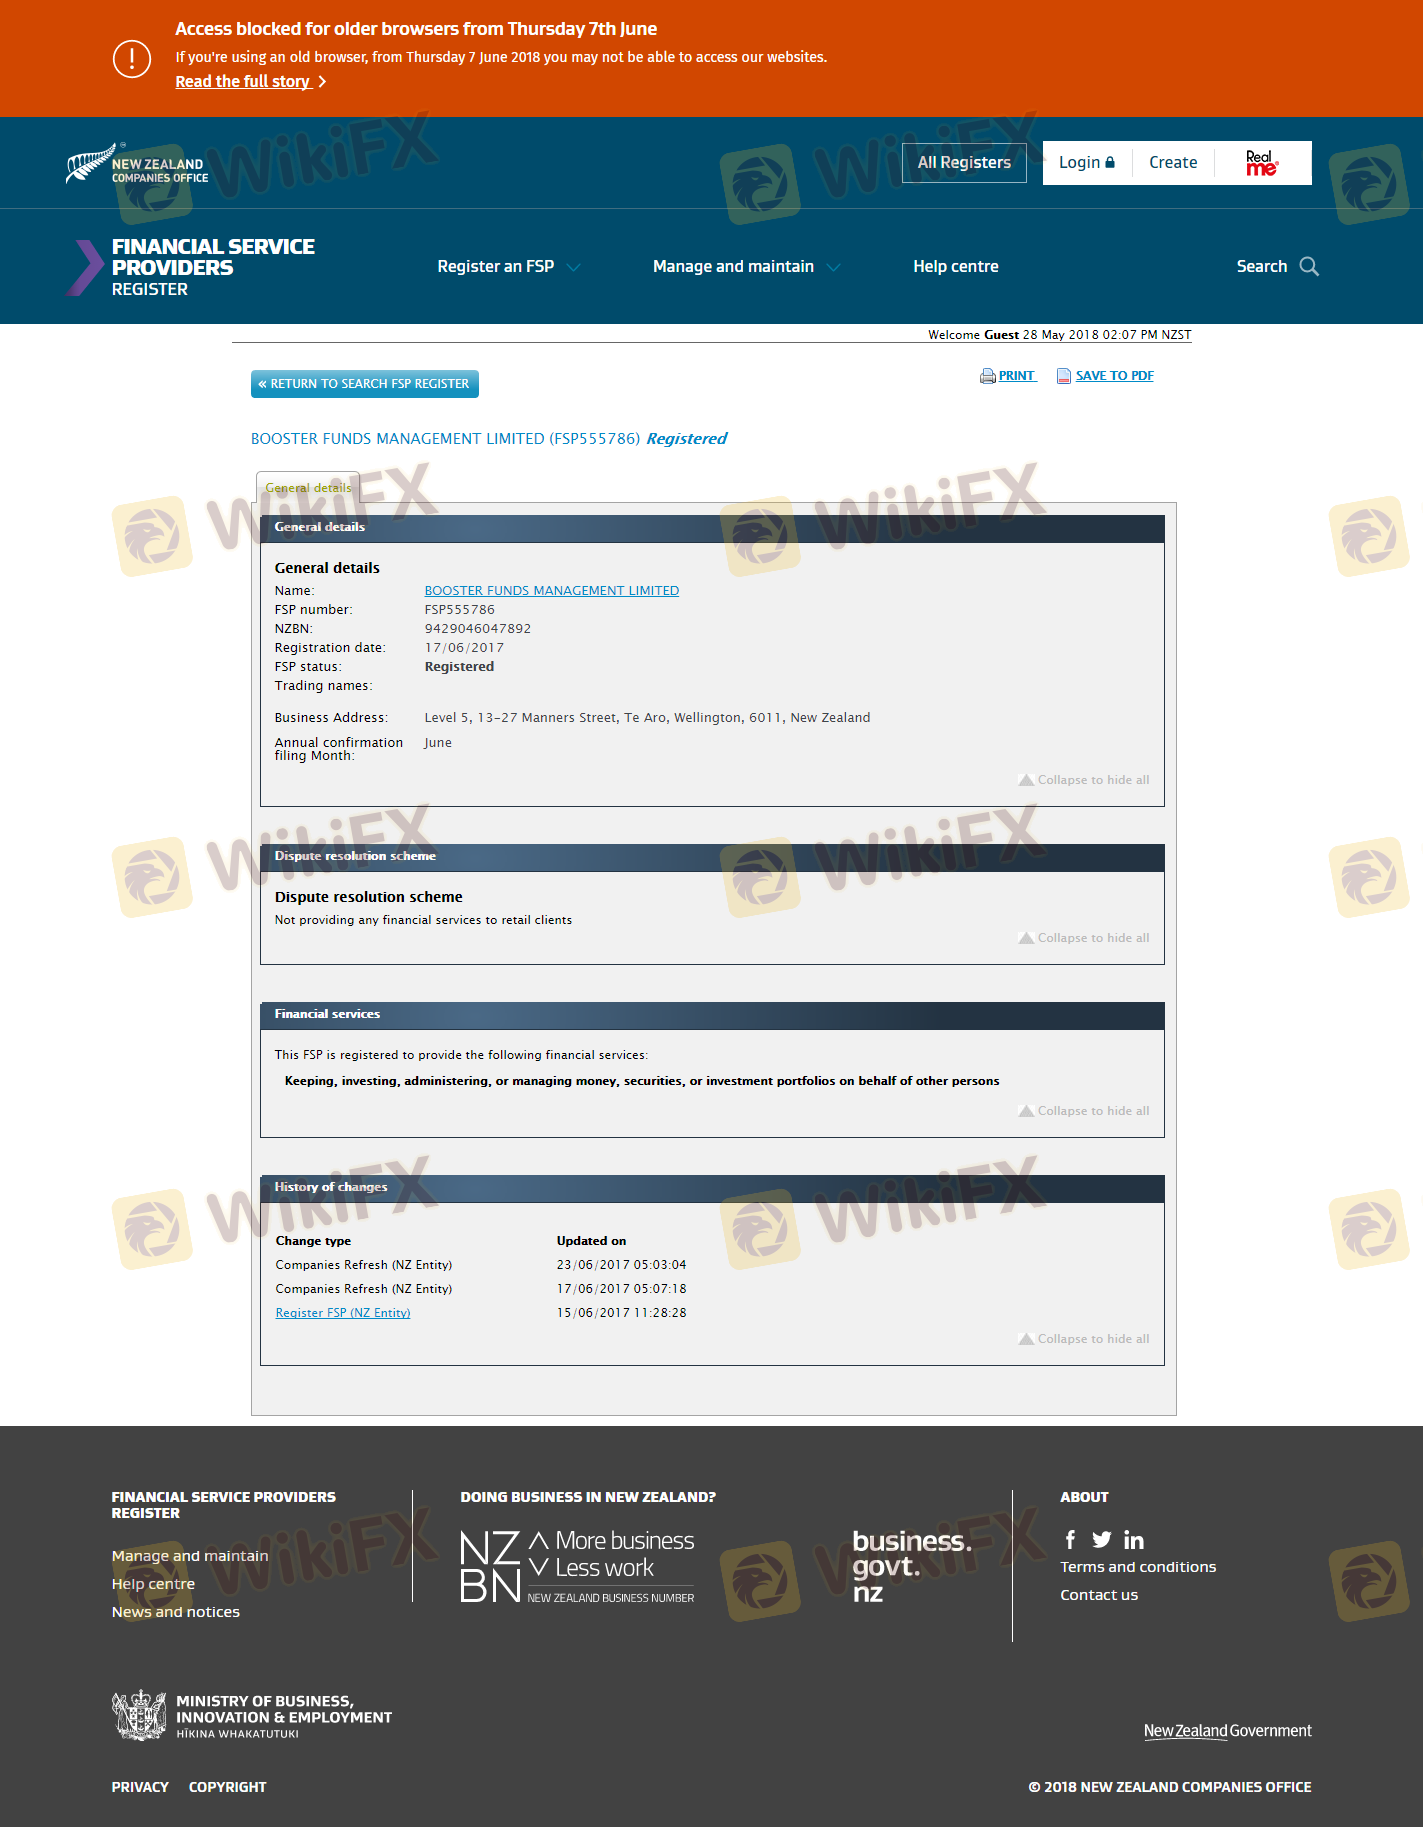Click the PDF document icon
This screenshot has height=1827, width=1423.
pyautogui.click(x=1064, y=376)
